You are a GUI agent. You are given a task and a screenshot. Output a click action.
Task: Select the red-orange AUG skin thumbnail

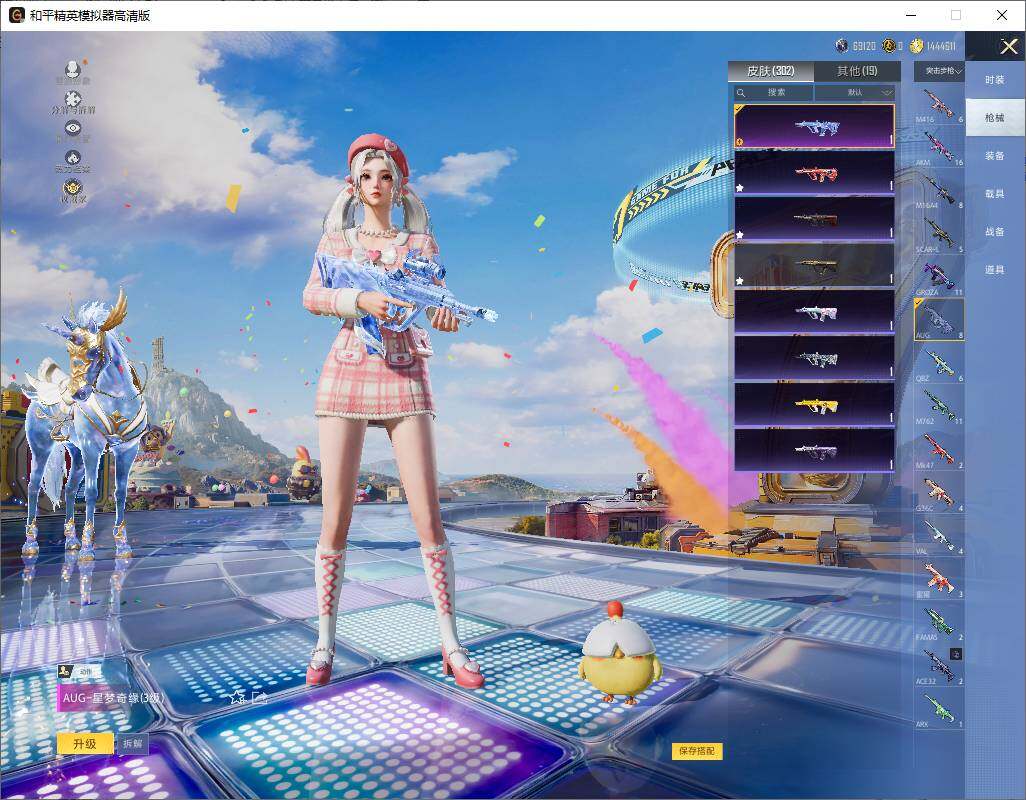pos(814,172)
